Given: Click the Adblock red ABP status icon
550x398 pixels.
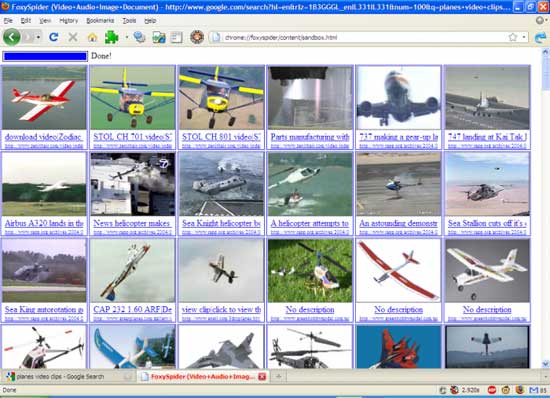Looking at the screenshot, I should tap(492, 390).
